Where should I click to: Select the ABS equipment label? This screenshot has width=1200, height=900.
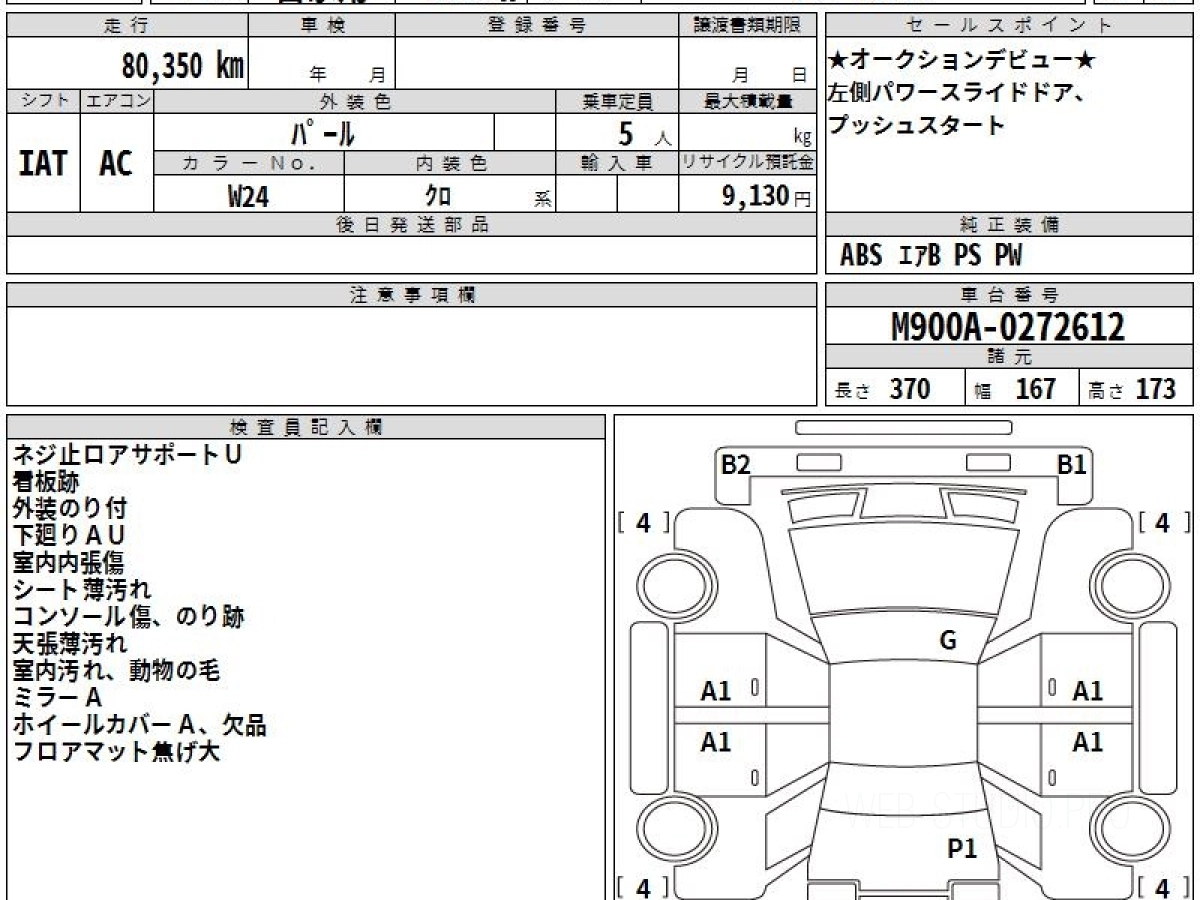pos(860,256)
